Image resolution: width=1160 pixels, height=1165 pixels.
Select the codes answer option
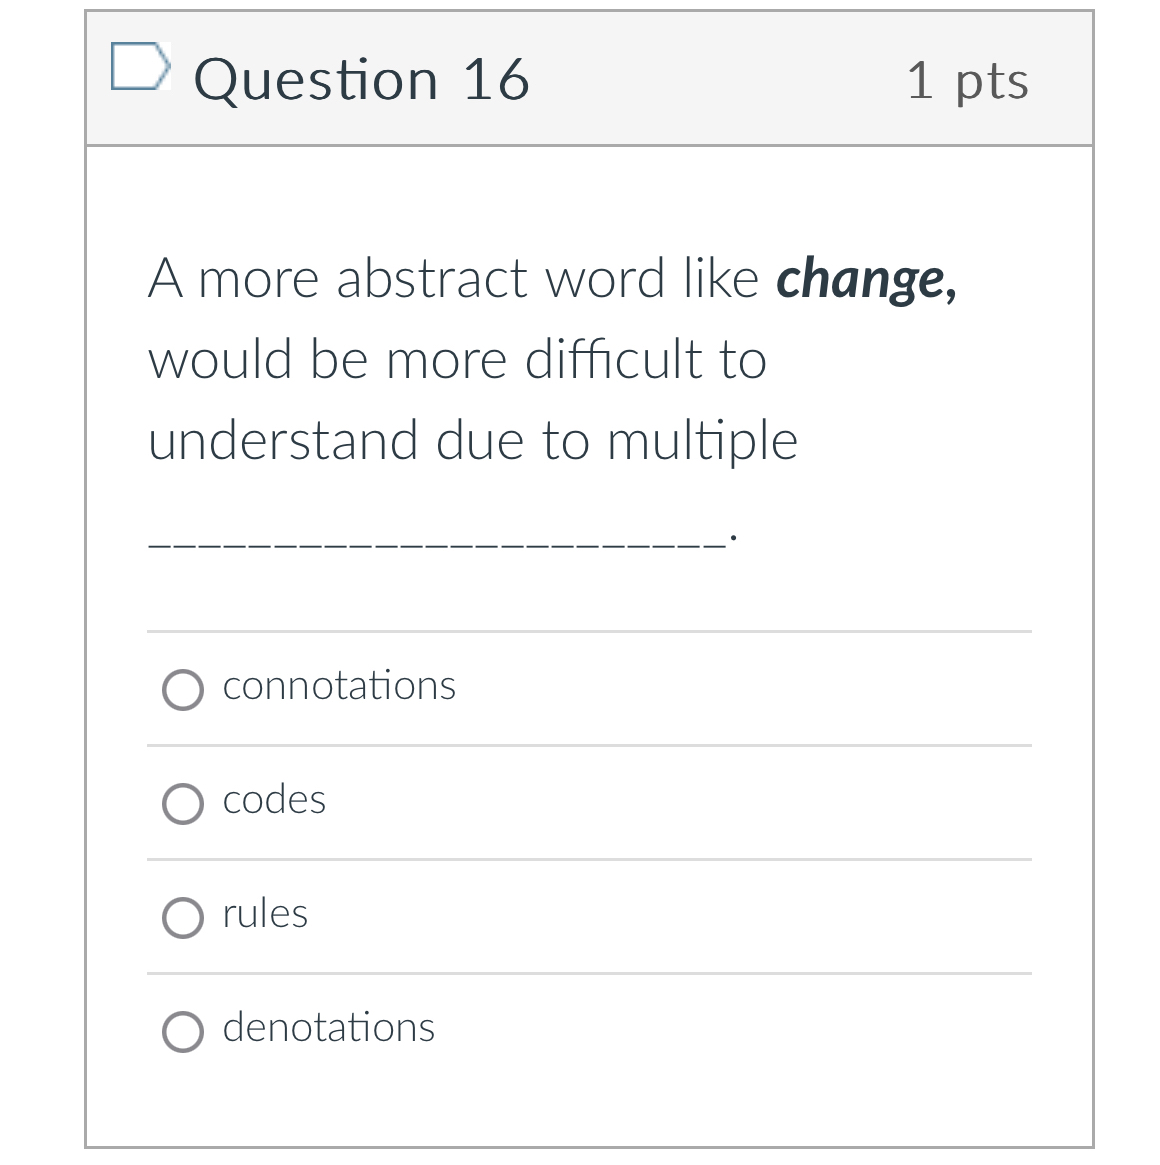click(x=183, y=803)
